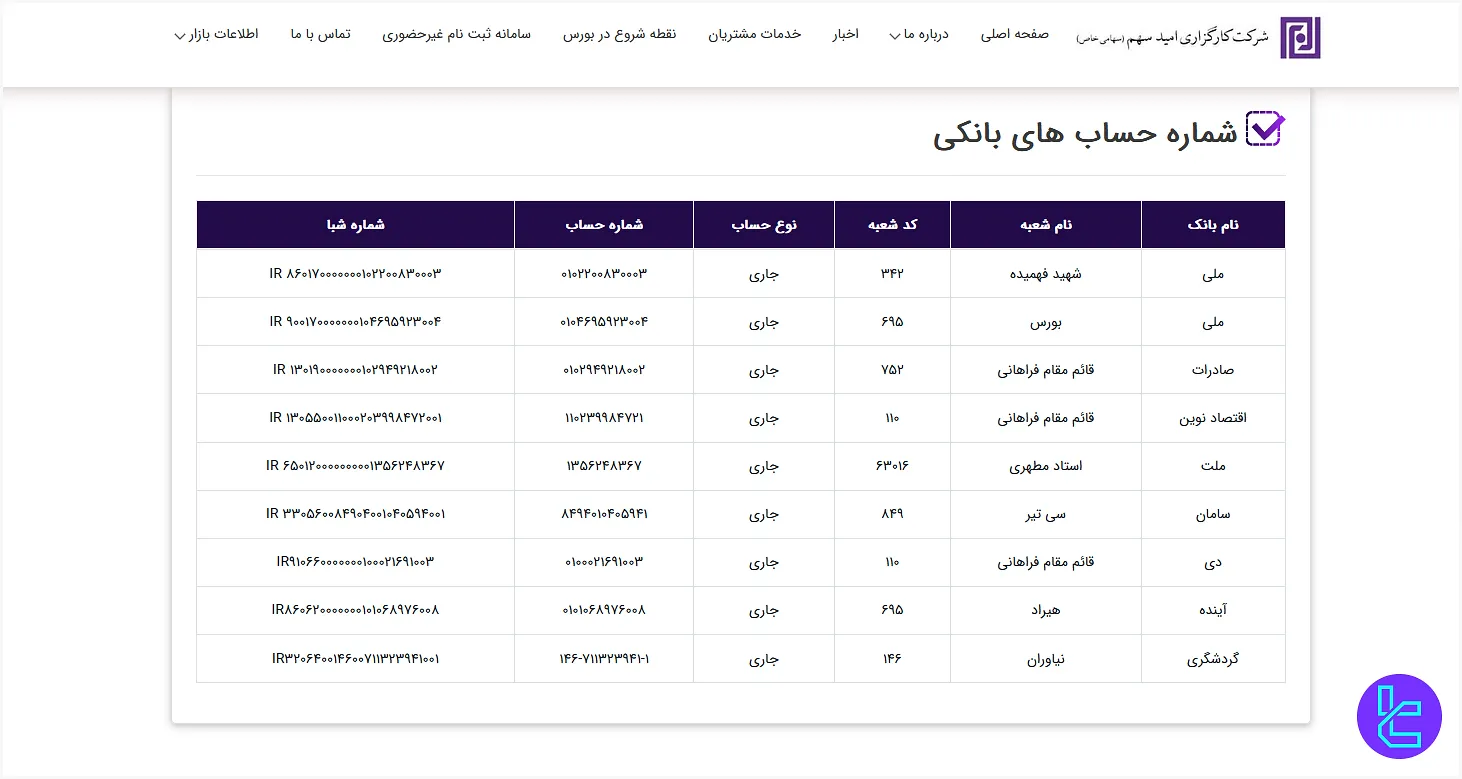Click the نام بانک column header
Image resolution: width=1462 pixels, height=779 pixels.
tap(1212, 225)
